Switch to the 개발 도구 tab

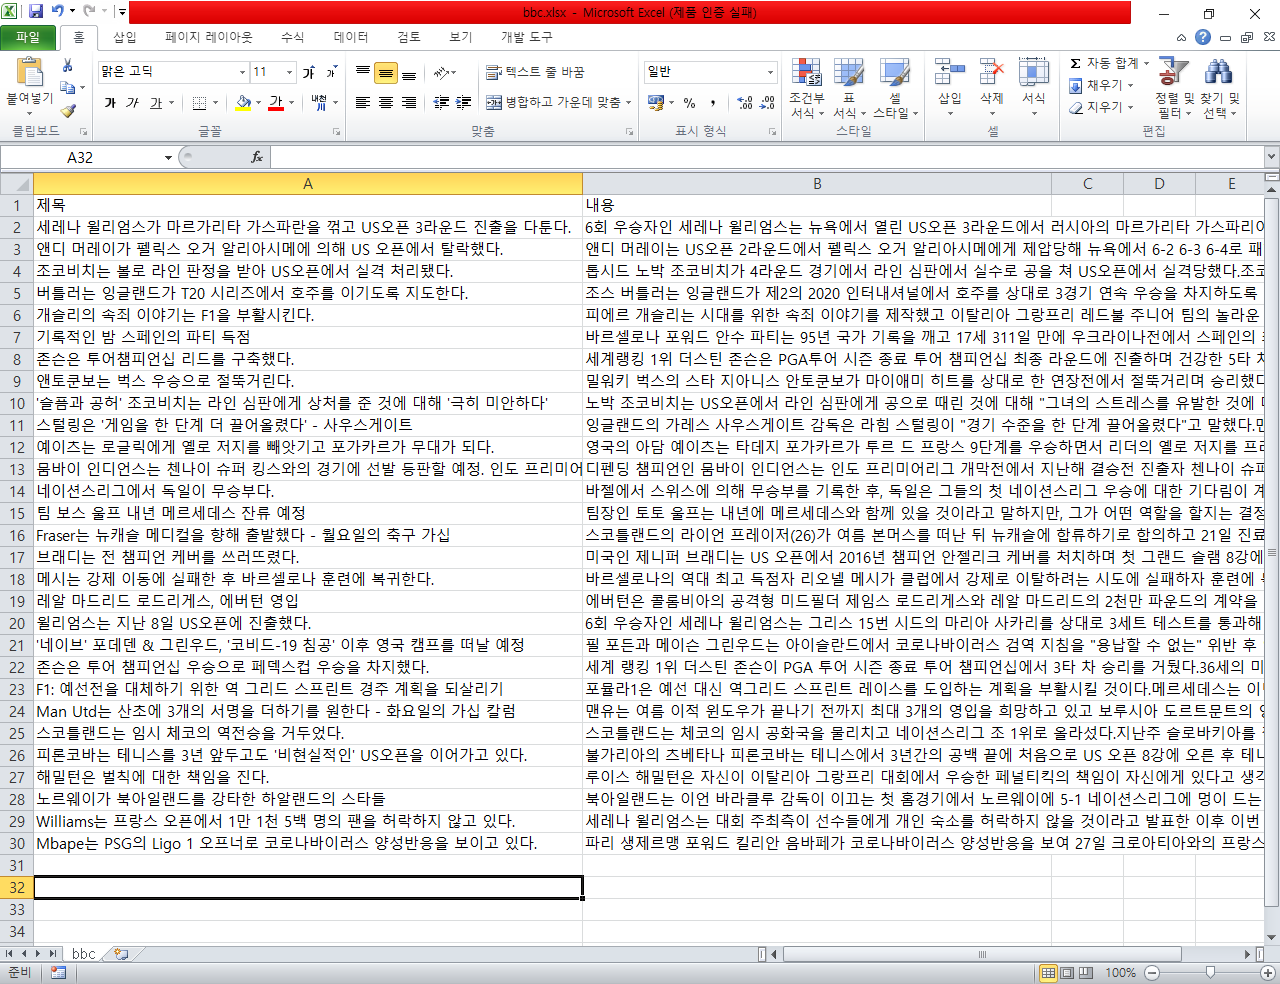526,37
